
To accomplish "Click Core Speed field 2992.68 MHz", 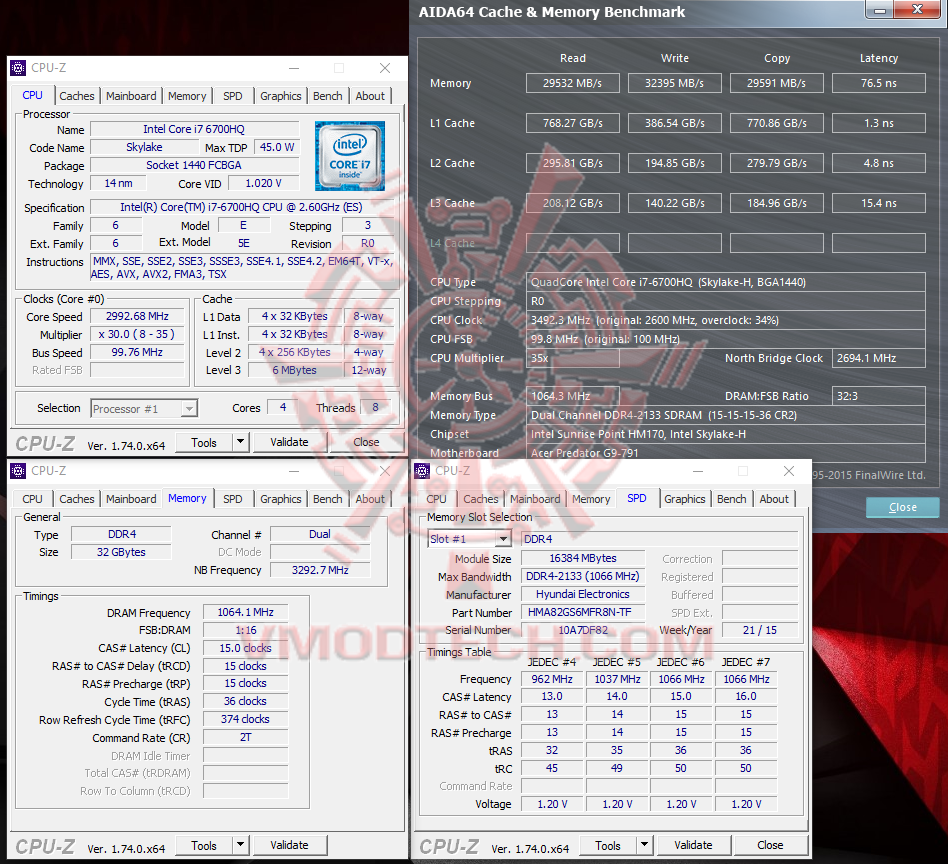I will pos(137,316).
